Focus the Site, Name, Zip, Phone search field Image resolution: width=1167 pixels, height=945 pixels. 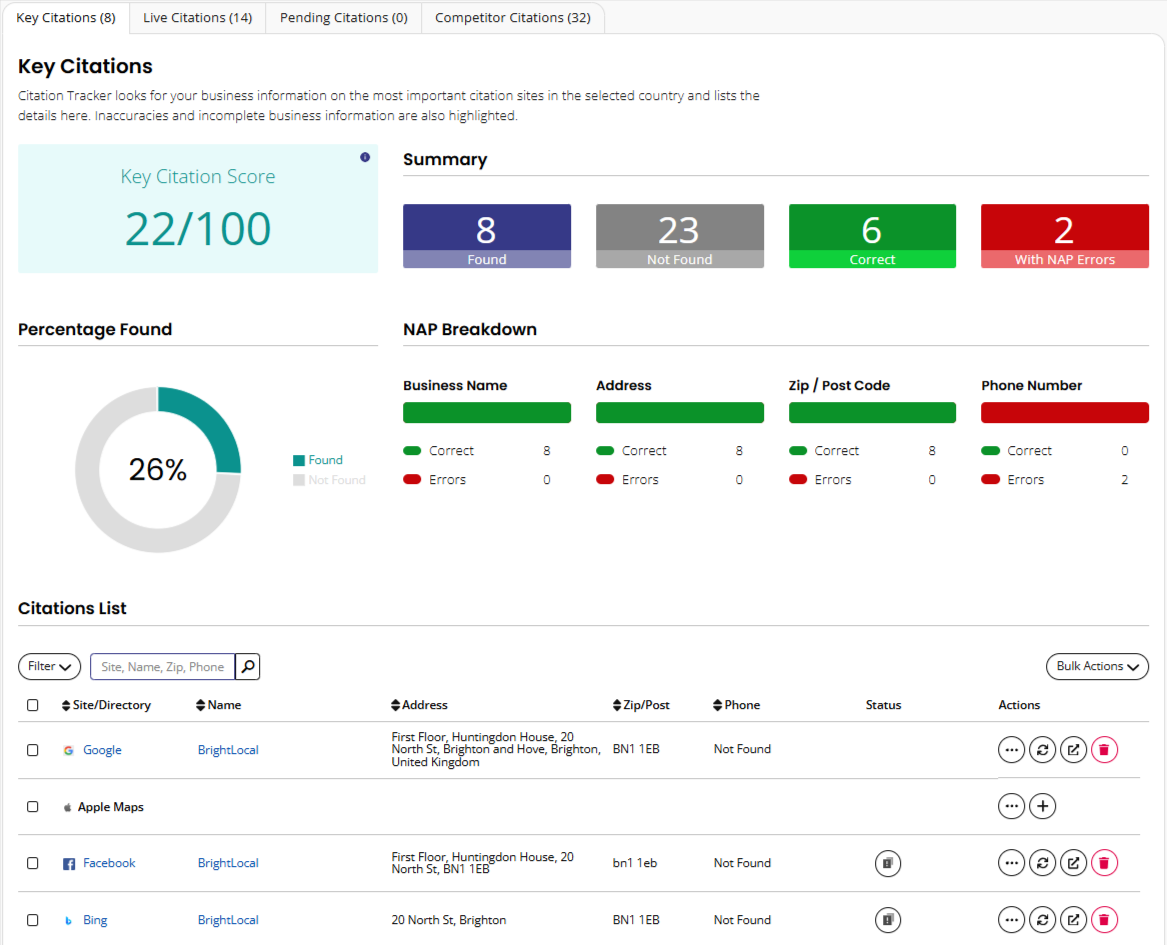click(162, 666)
